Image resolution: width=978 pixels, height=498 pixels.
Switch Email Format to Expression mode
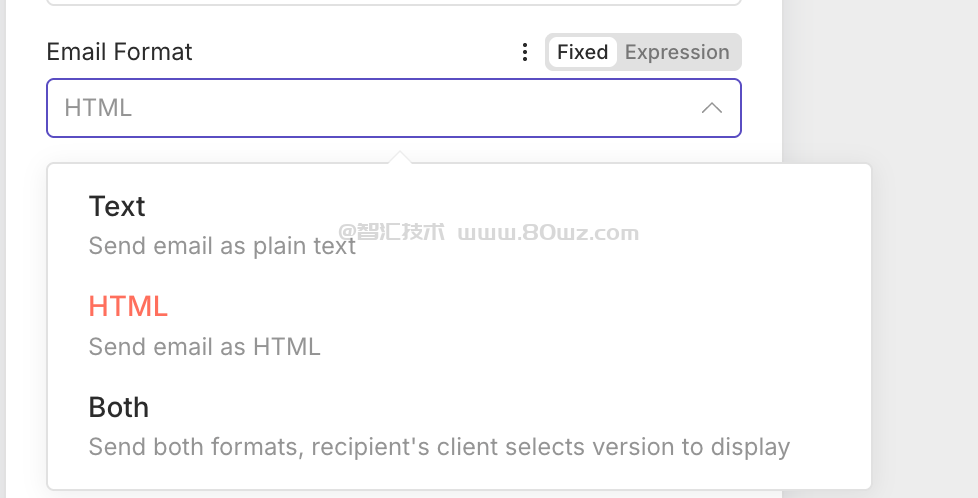(677, 52)
